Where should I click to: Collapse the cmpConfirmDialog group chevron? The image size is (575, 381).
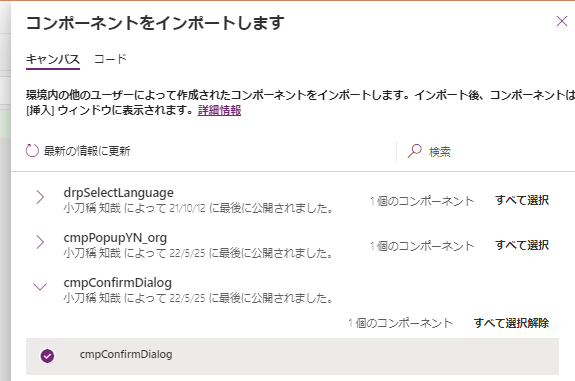pos(40,286)
